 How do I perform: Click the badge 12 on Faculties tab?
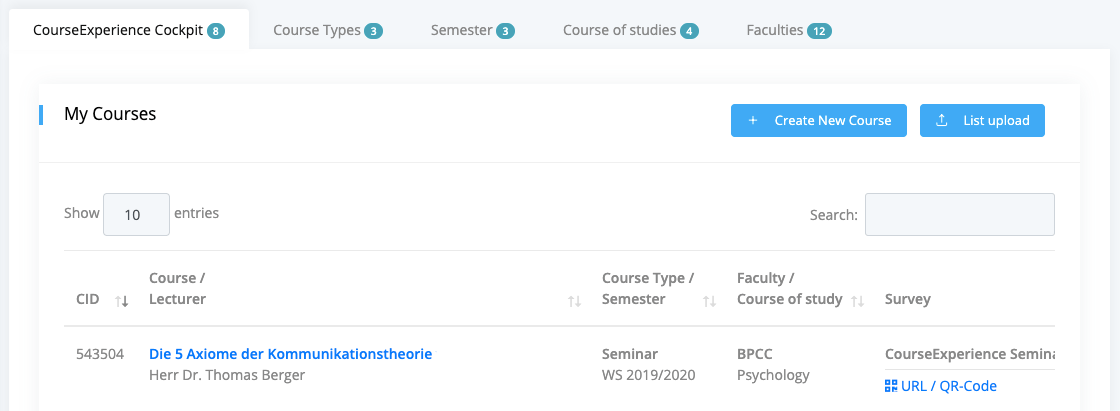click(x=819, y=31)
